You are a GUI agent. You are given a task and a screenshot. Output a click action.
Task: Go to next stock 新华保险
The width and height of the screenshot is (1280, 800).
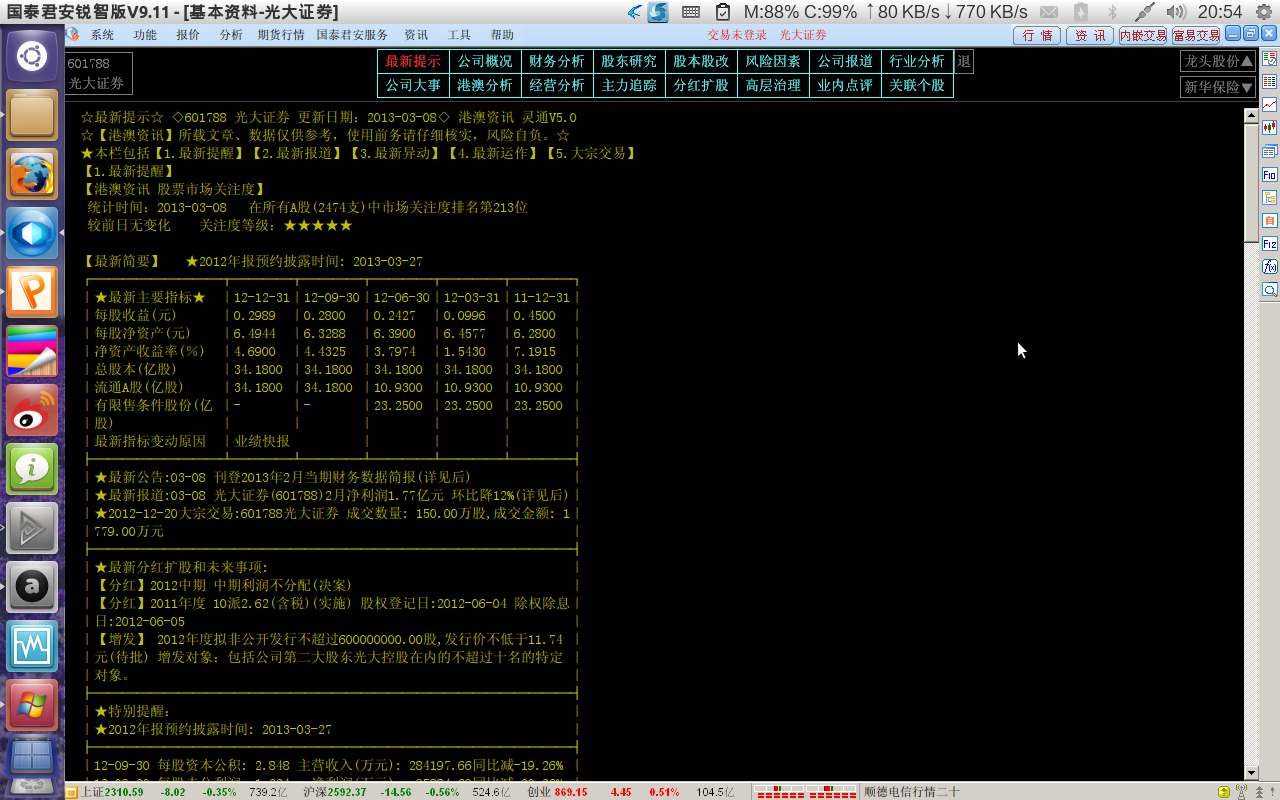1217,87
